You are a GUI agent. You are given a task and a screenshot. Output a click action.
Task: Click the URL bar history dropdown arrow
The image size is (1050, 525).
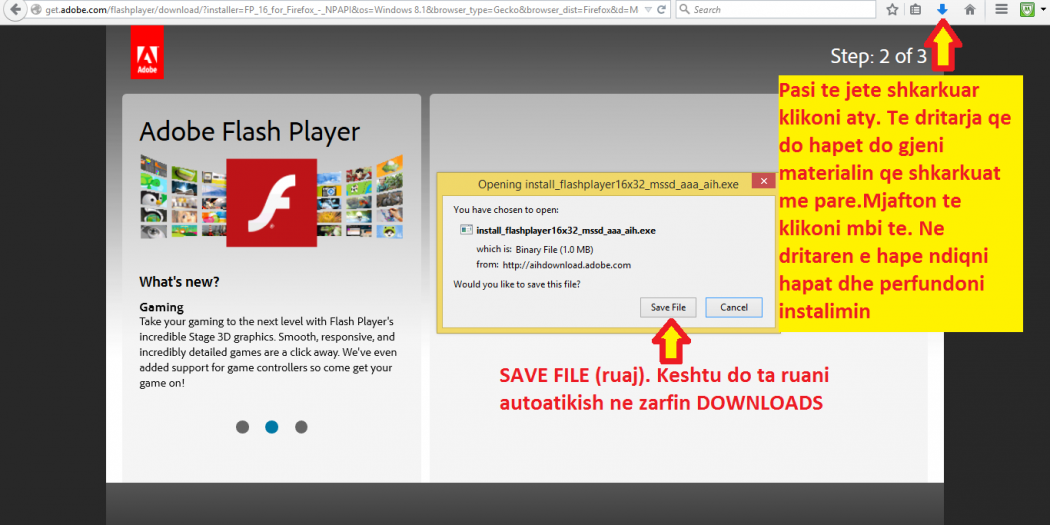646,10
